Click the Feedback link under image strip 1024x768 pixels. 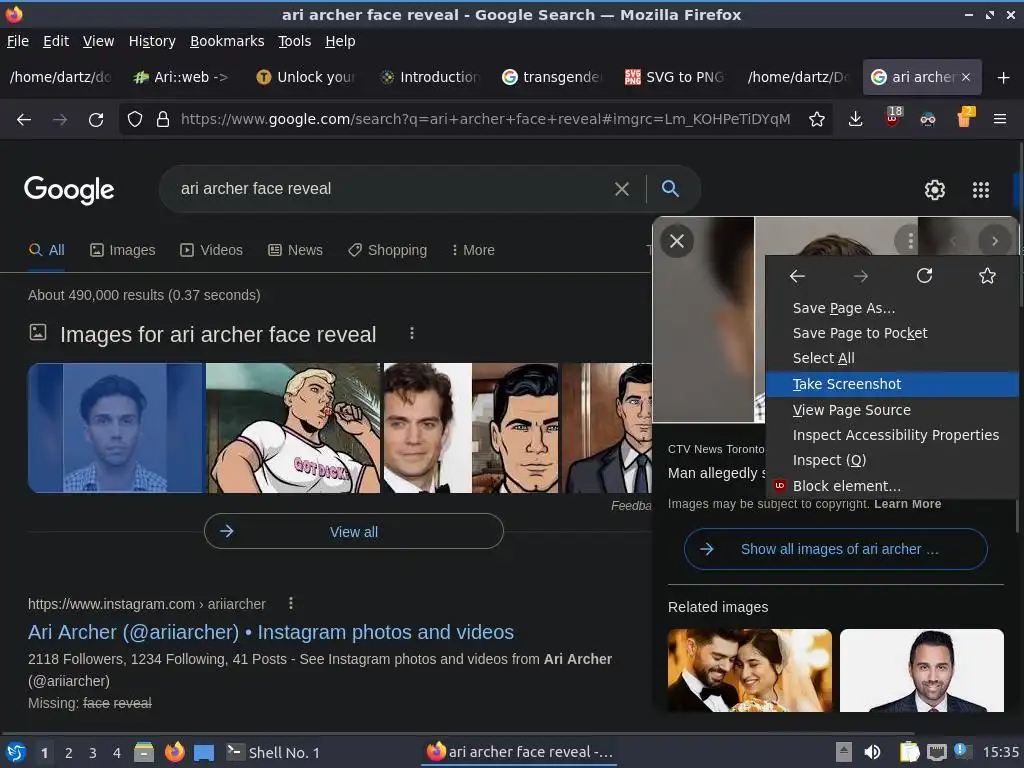tap(631, 505)
